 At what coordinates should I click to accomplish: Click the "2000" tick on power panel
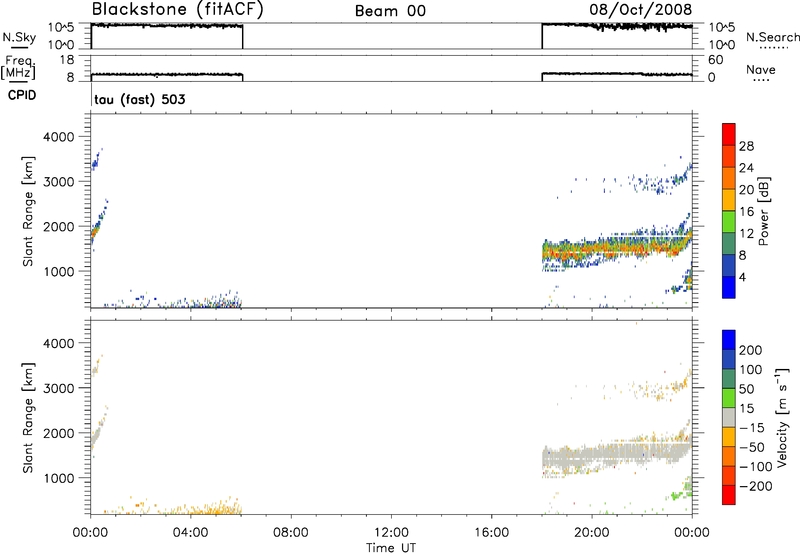click(x=59, y=226)
